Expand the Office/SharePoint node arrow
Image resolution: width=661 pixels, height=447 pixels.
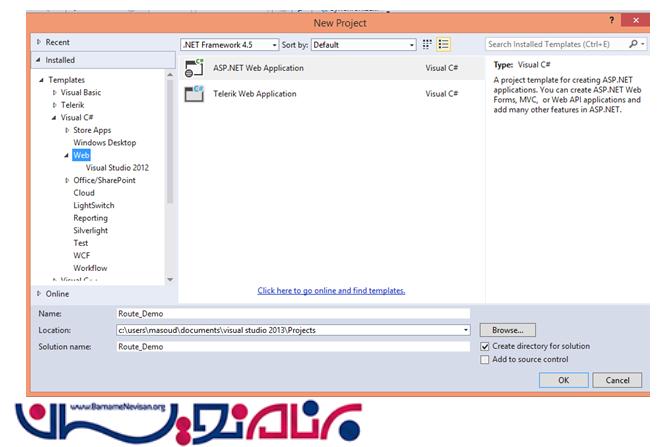coord(67,180)
